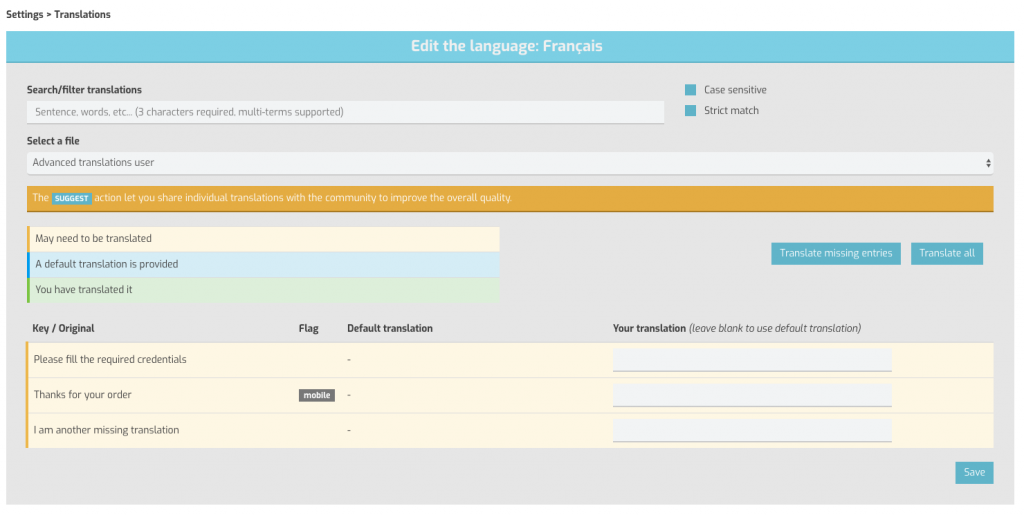Save the translations

click(x=974, y=472)
